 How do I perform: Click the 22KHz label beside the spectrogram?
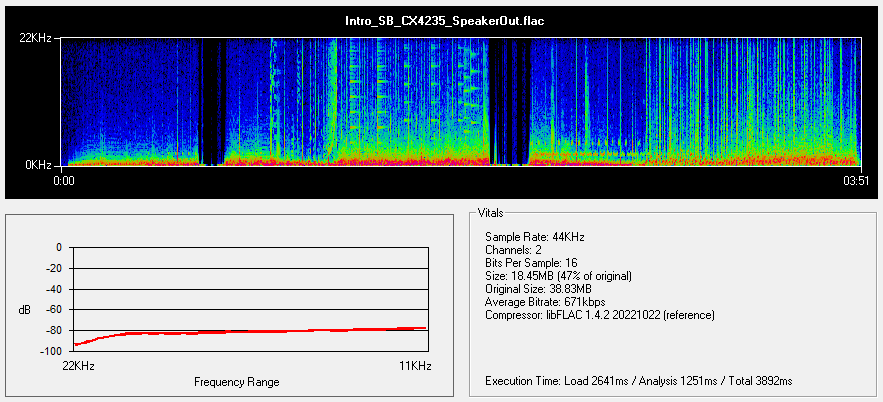[38, 39]
